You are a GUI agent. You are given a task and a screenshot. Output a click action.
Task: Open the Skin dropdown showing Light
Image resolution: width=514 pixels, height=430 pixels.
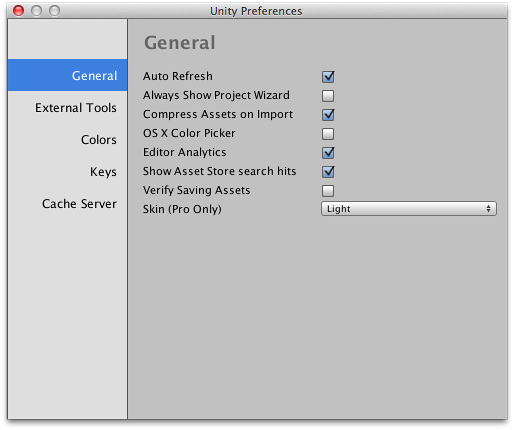[x=409, y=209]
